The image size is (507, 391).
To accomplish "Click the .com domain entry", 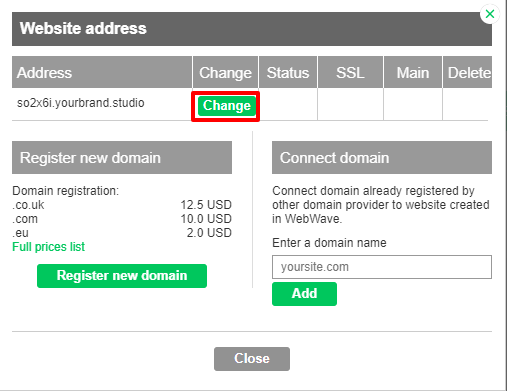I will (25, 219).
